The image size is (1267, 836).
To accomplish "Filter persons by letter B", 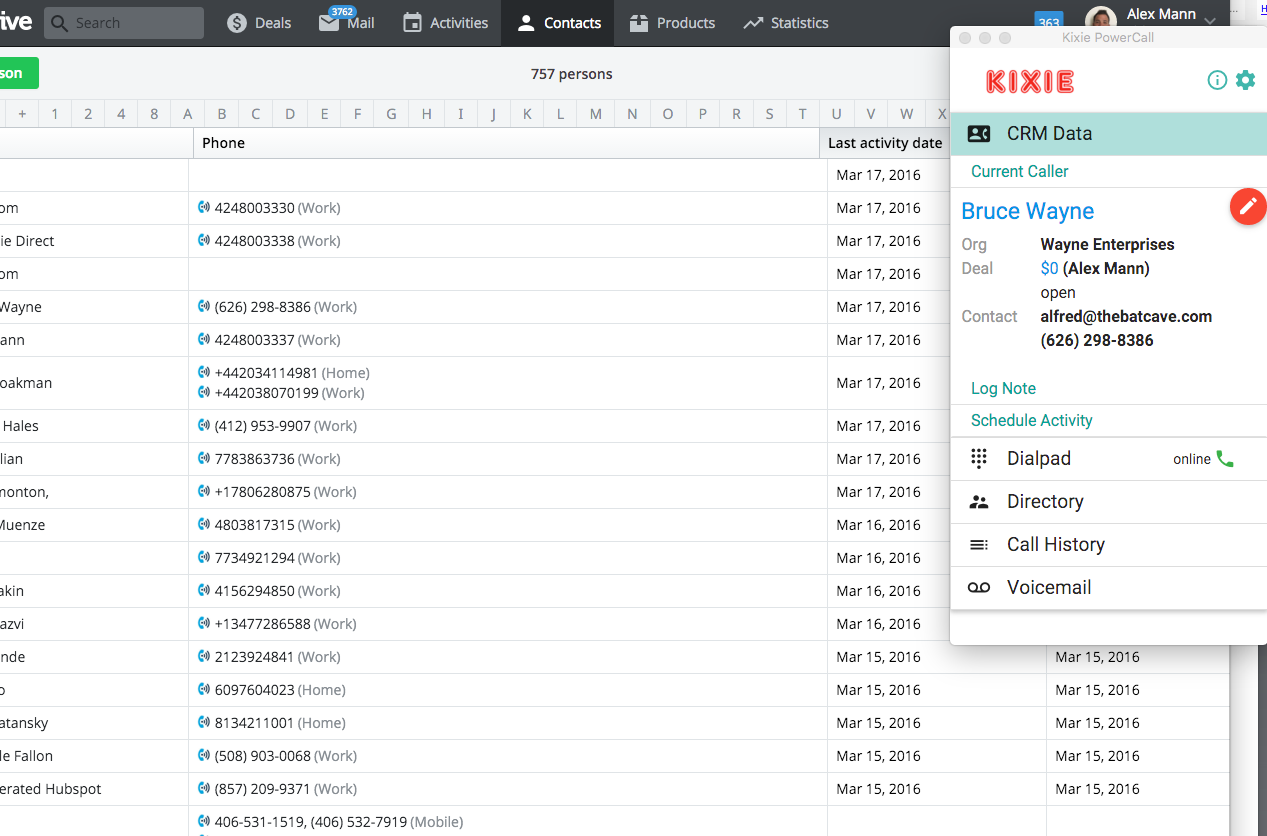I will (221, 114).
